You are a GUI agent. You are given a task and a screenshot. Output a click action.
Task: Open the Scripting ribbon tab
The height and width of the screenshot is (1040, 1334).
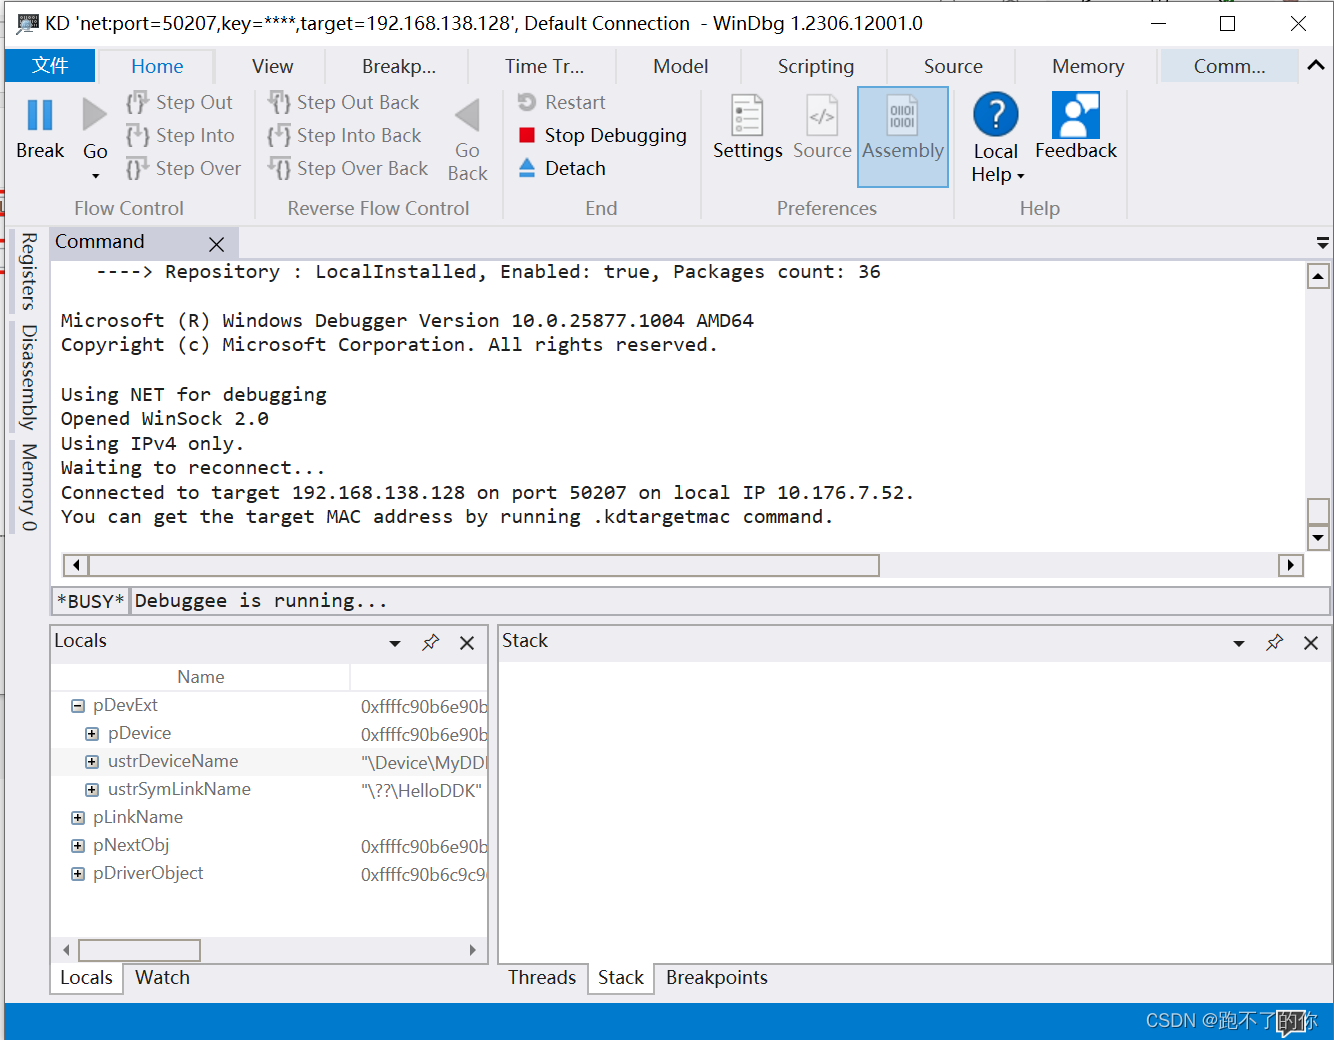pos(816,66)
